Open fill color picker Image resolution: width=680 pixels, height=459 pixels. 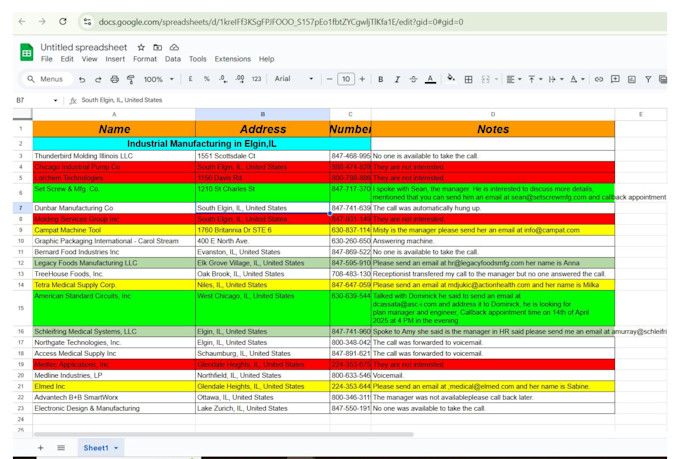451,79
